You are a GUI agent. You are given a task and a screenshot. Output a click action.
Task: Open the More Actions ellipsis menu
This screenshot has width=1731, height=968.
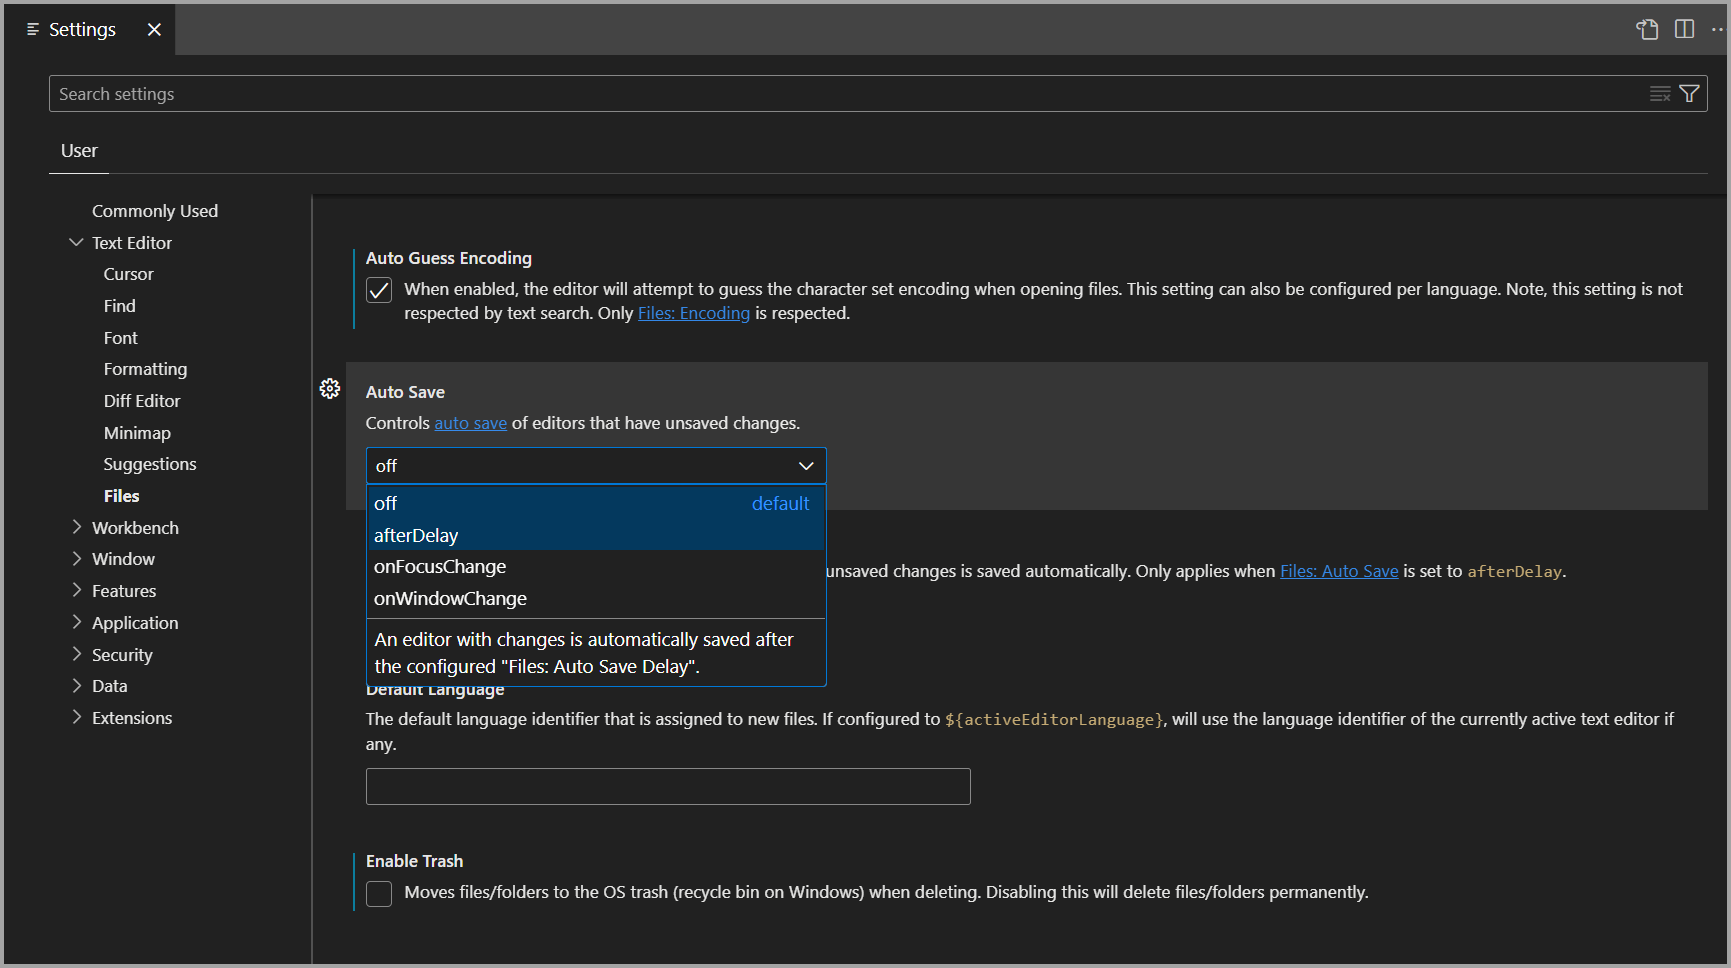1718,29
